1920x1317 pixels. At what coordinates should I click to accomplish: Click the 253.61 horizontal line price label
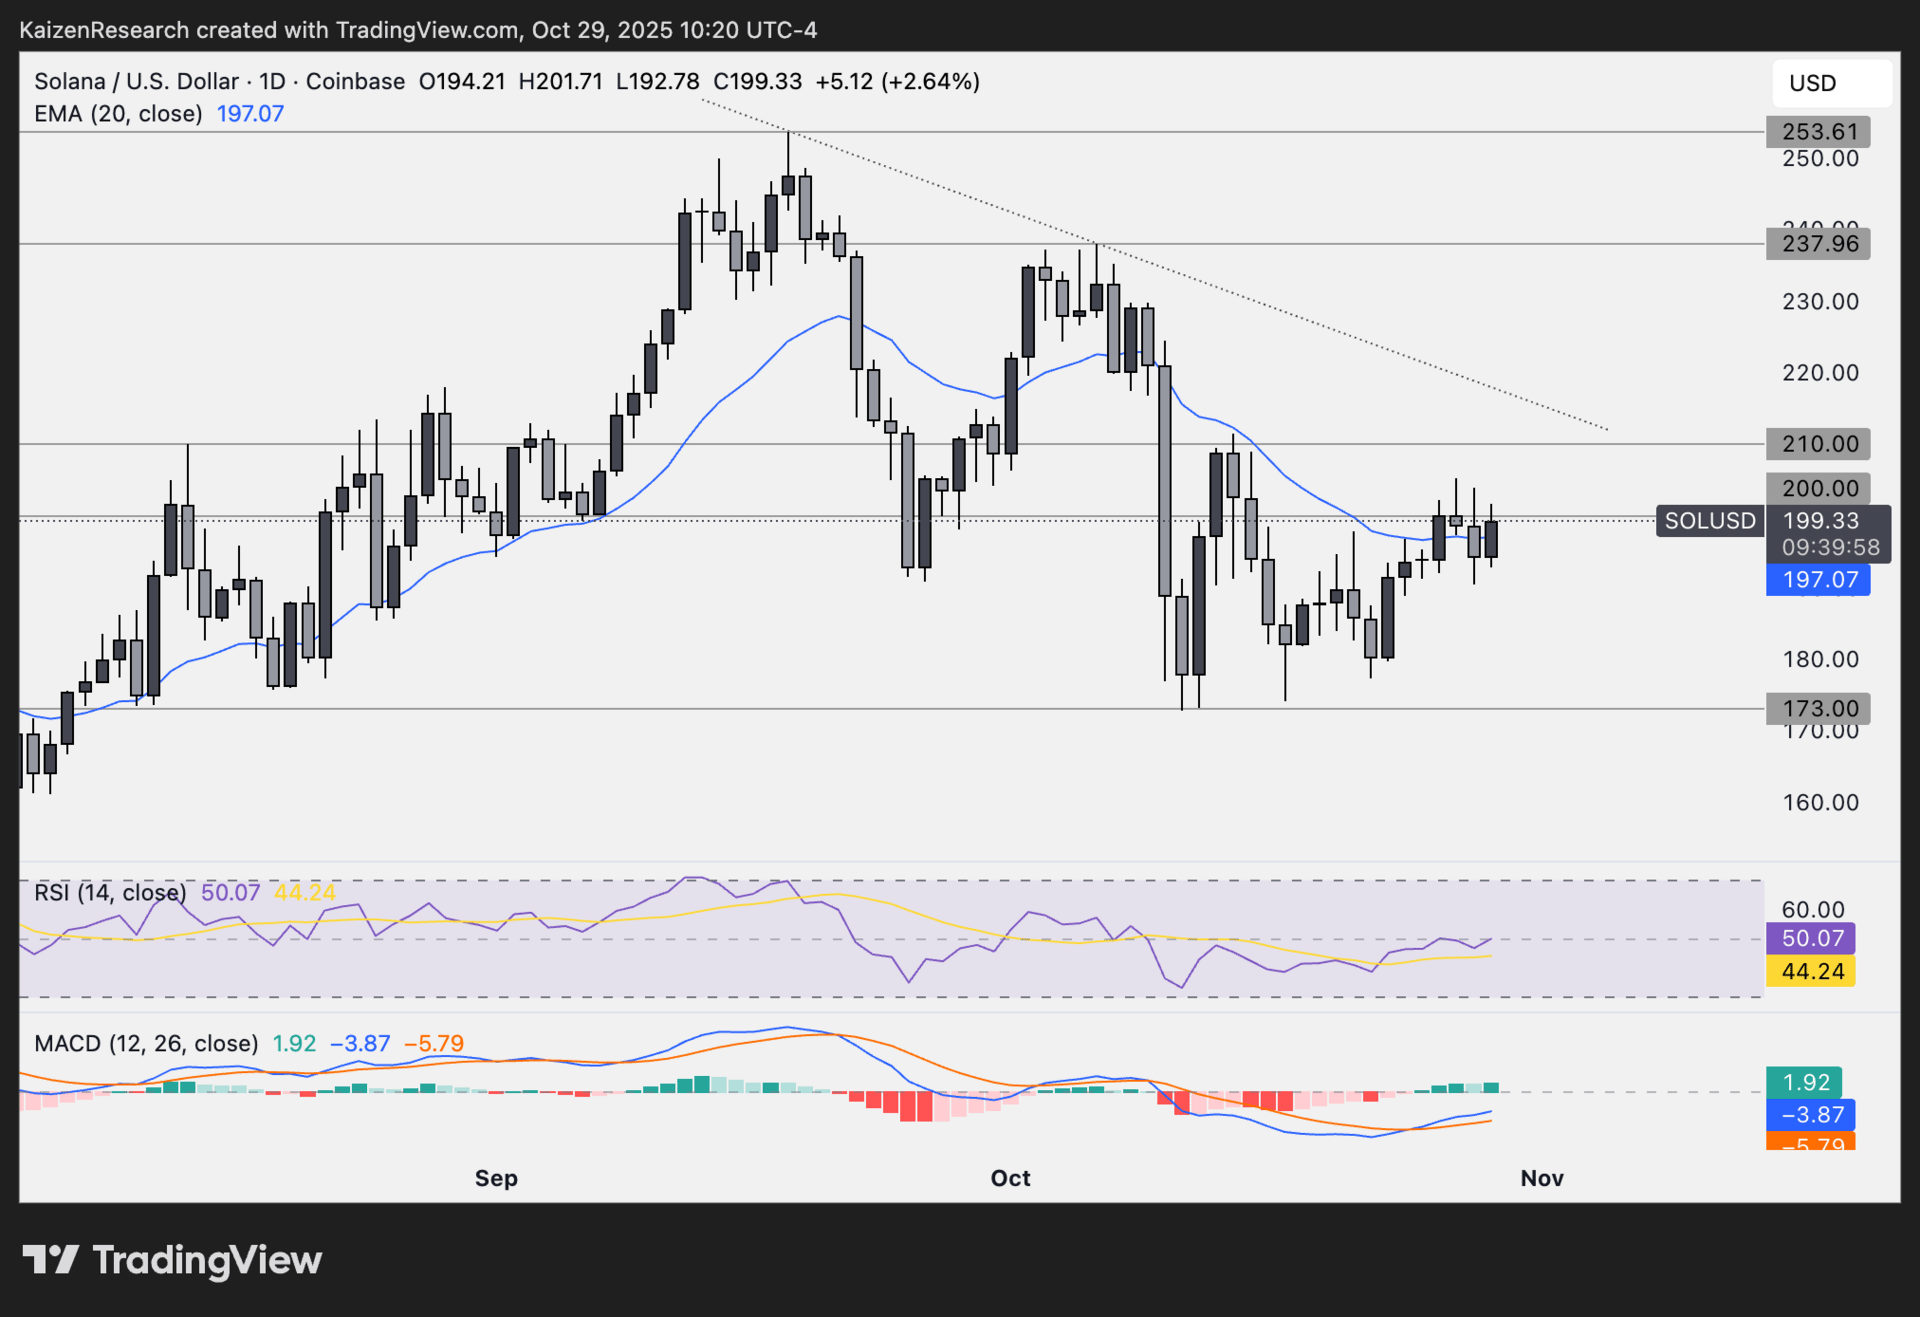click(x=1818, y=132)
